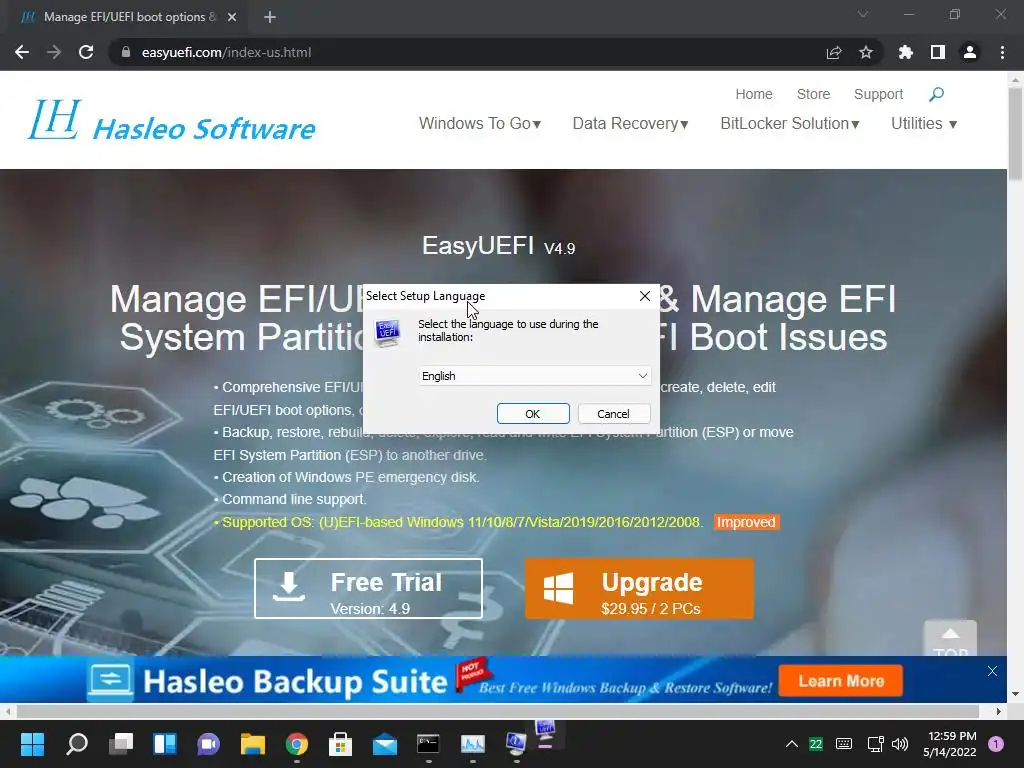
Task: Open Chat app on taskbar
Action: [208, 744]
